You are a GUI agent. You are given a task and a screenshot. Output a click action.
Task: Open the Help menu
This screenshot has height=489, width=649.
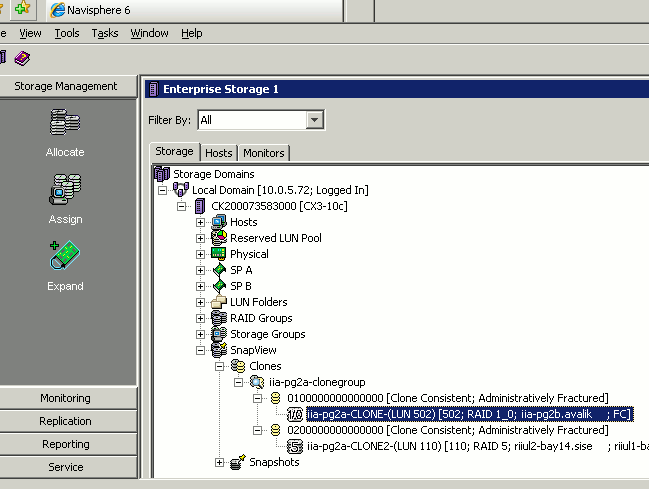(192, 33)
